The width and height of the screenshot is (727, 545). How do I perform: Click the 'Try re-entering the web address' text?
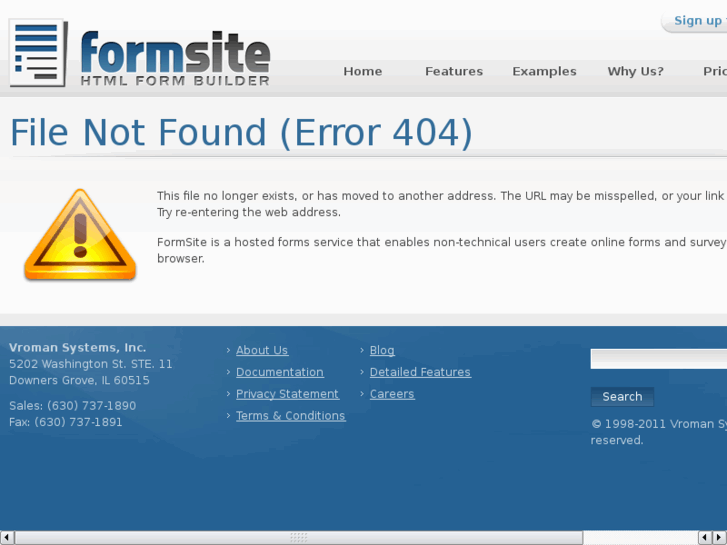pos(249,212)
